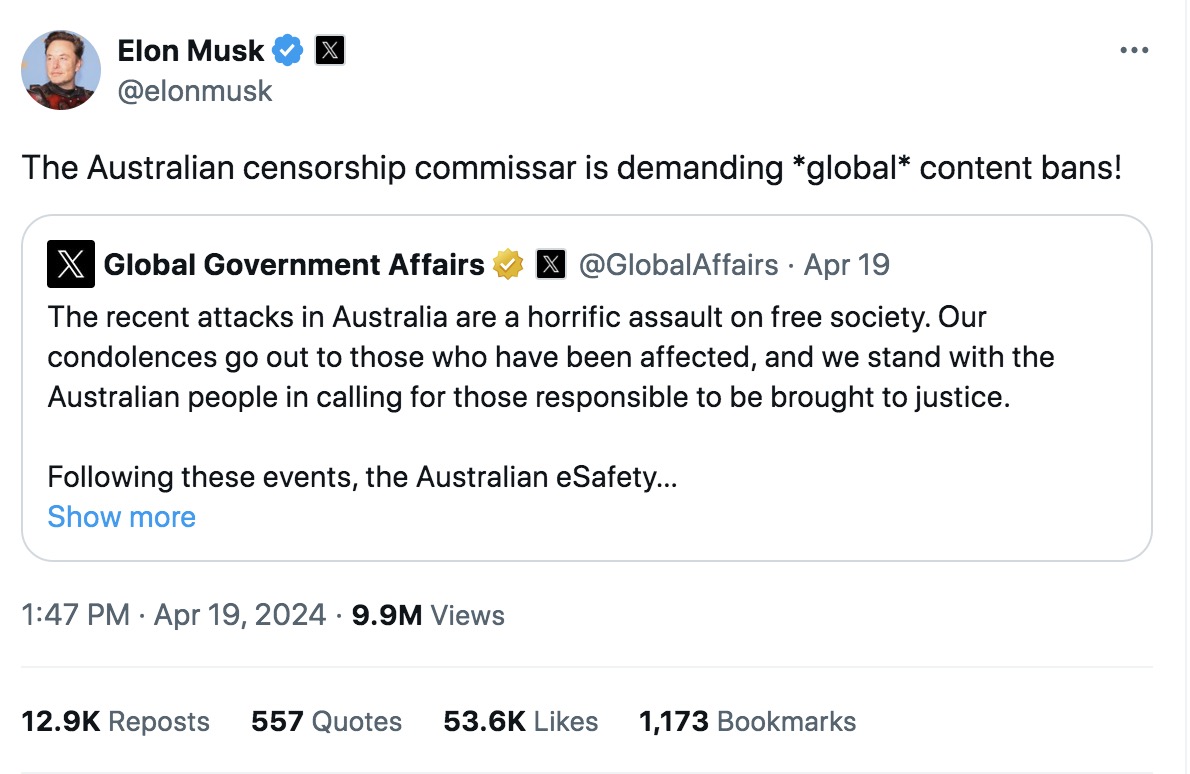Click the 9.9M Views count
1190x774 pixels.
click(430, 615)
